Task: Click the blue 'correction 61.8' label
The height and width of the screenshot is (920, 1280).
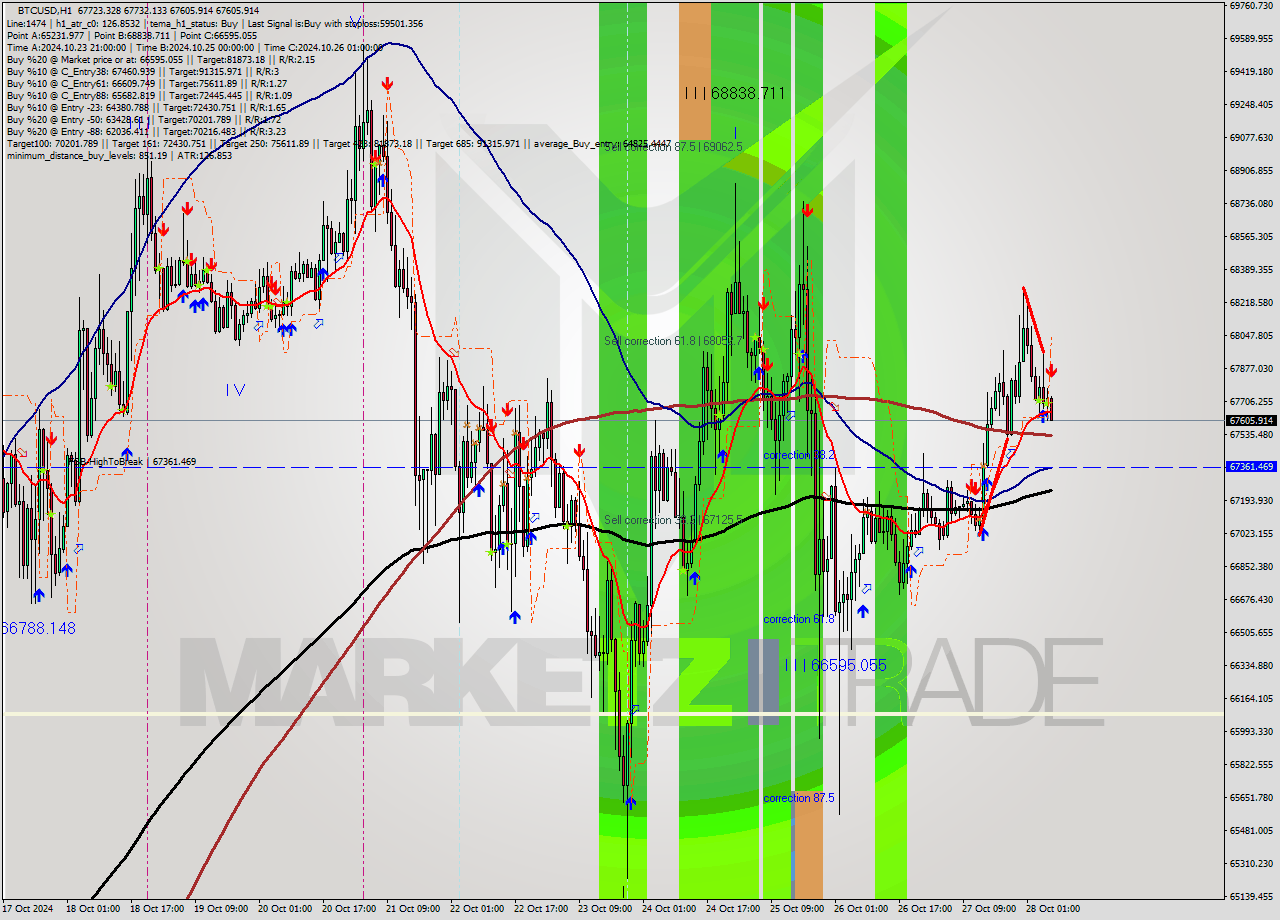Action: [799, 619]
